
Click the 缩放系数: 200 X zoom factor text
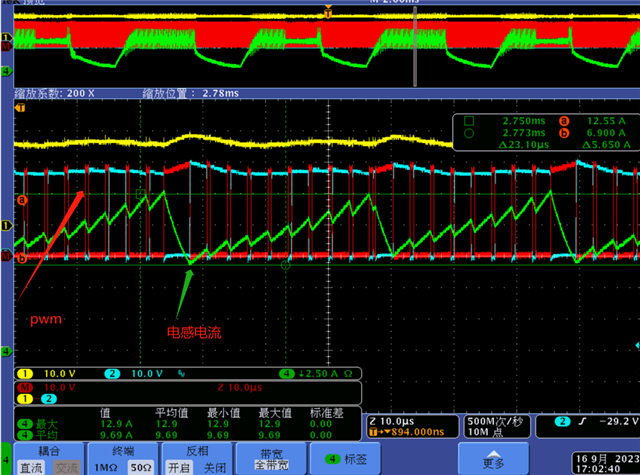coord(55,93)
